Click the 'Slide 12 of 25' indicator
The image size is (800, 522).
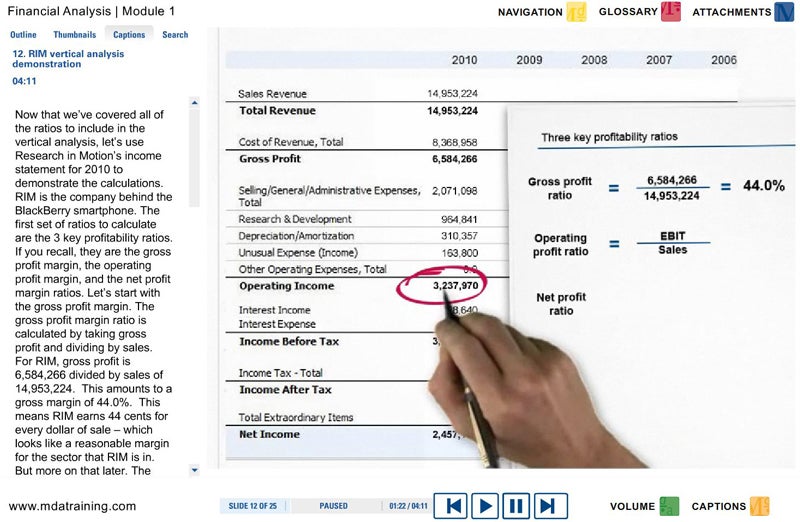click(x=252, y=506)
